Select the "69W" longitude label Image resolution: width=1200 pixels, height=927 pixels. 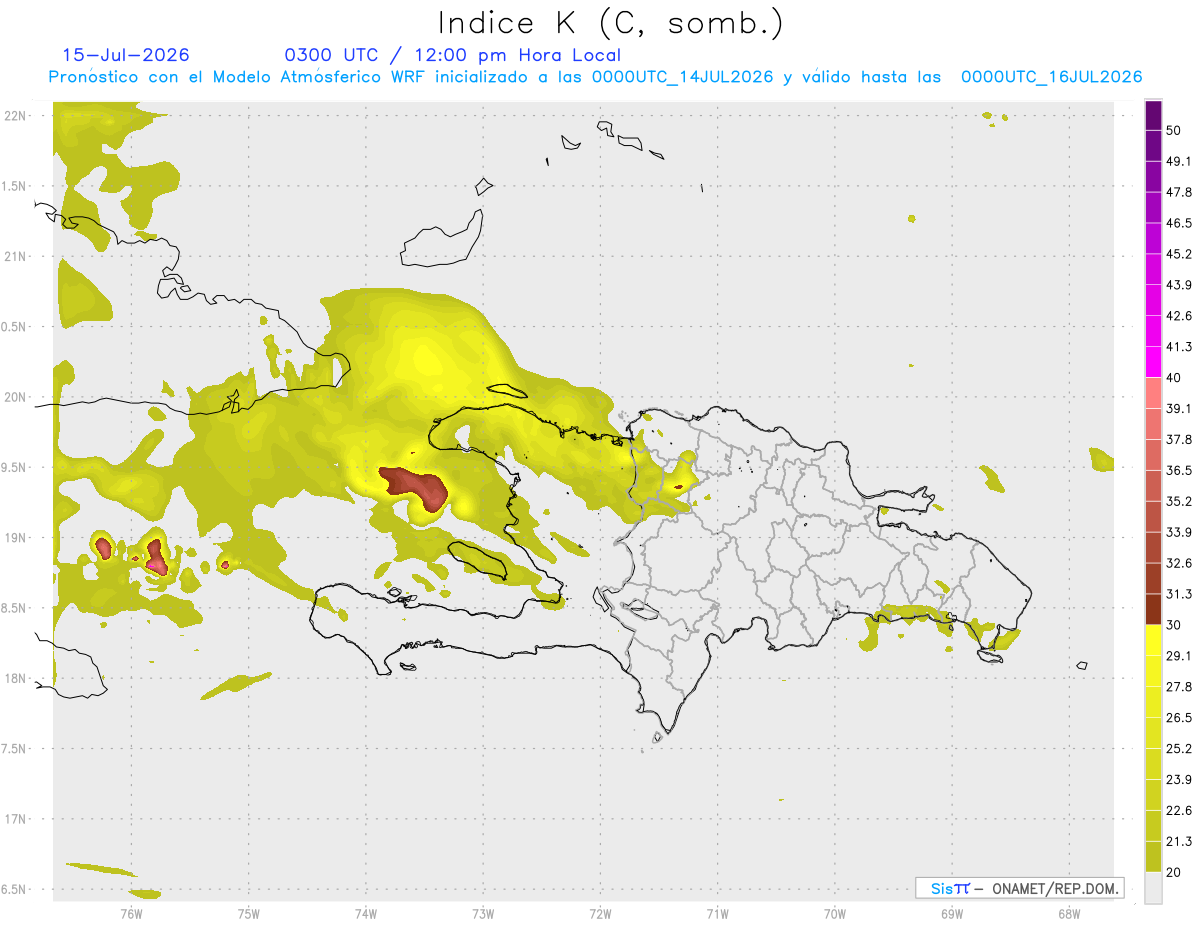click(952, 914)
